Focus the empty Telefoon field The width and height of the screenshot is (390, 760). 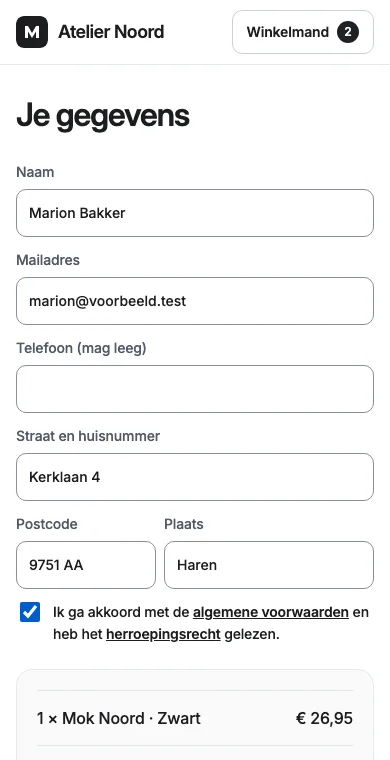click(195, 389)
